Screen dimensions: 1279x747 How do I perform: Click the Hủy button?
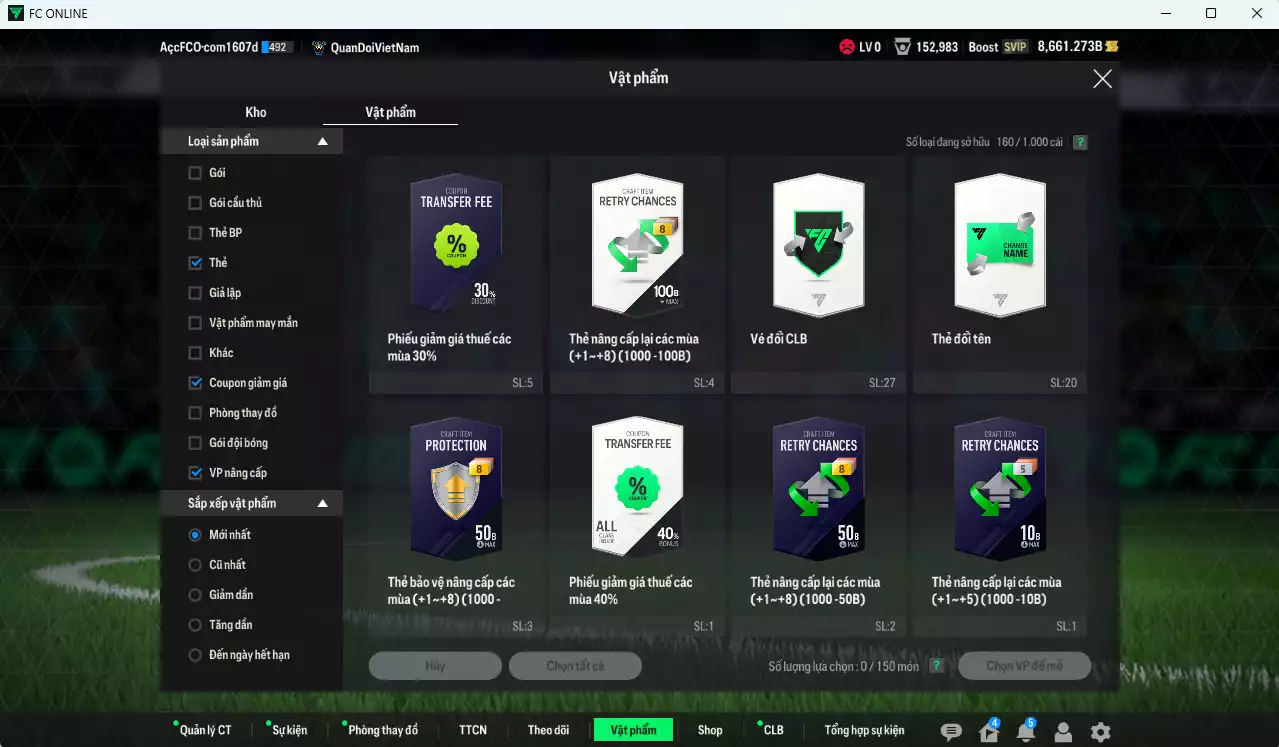(435, 666)
